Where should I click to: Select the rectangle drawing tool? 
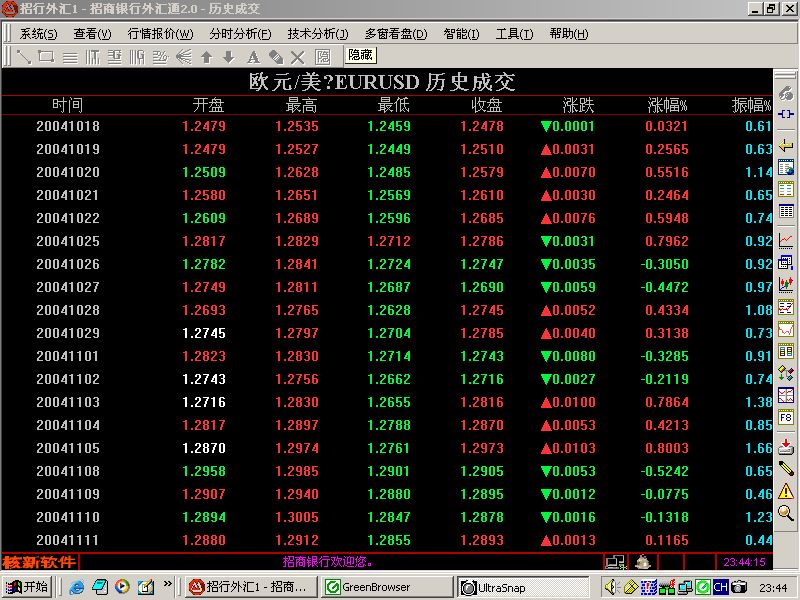46,57
